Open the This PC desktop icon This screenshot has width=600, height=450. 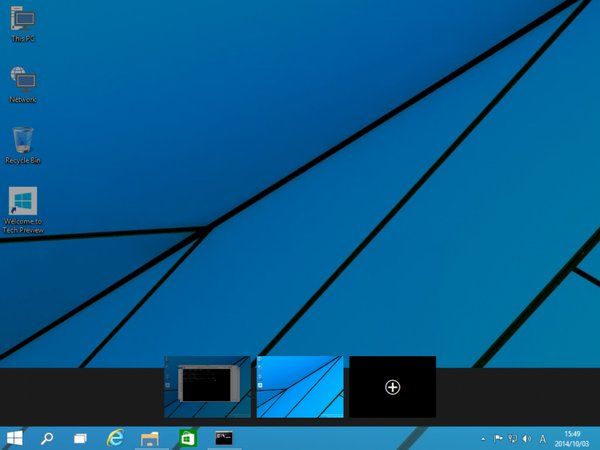click(x=23, y=24)
